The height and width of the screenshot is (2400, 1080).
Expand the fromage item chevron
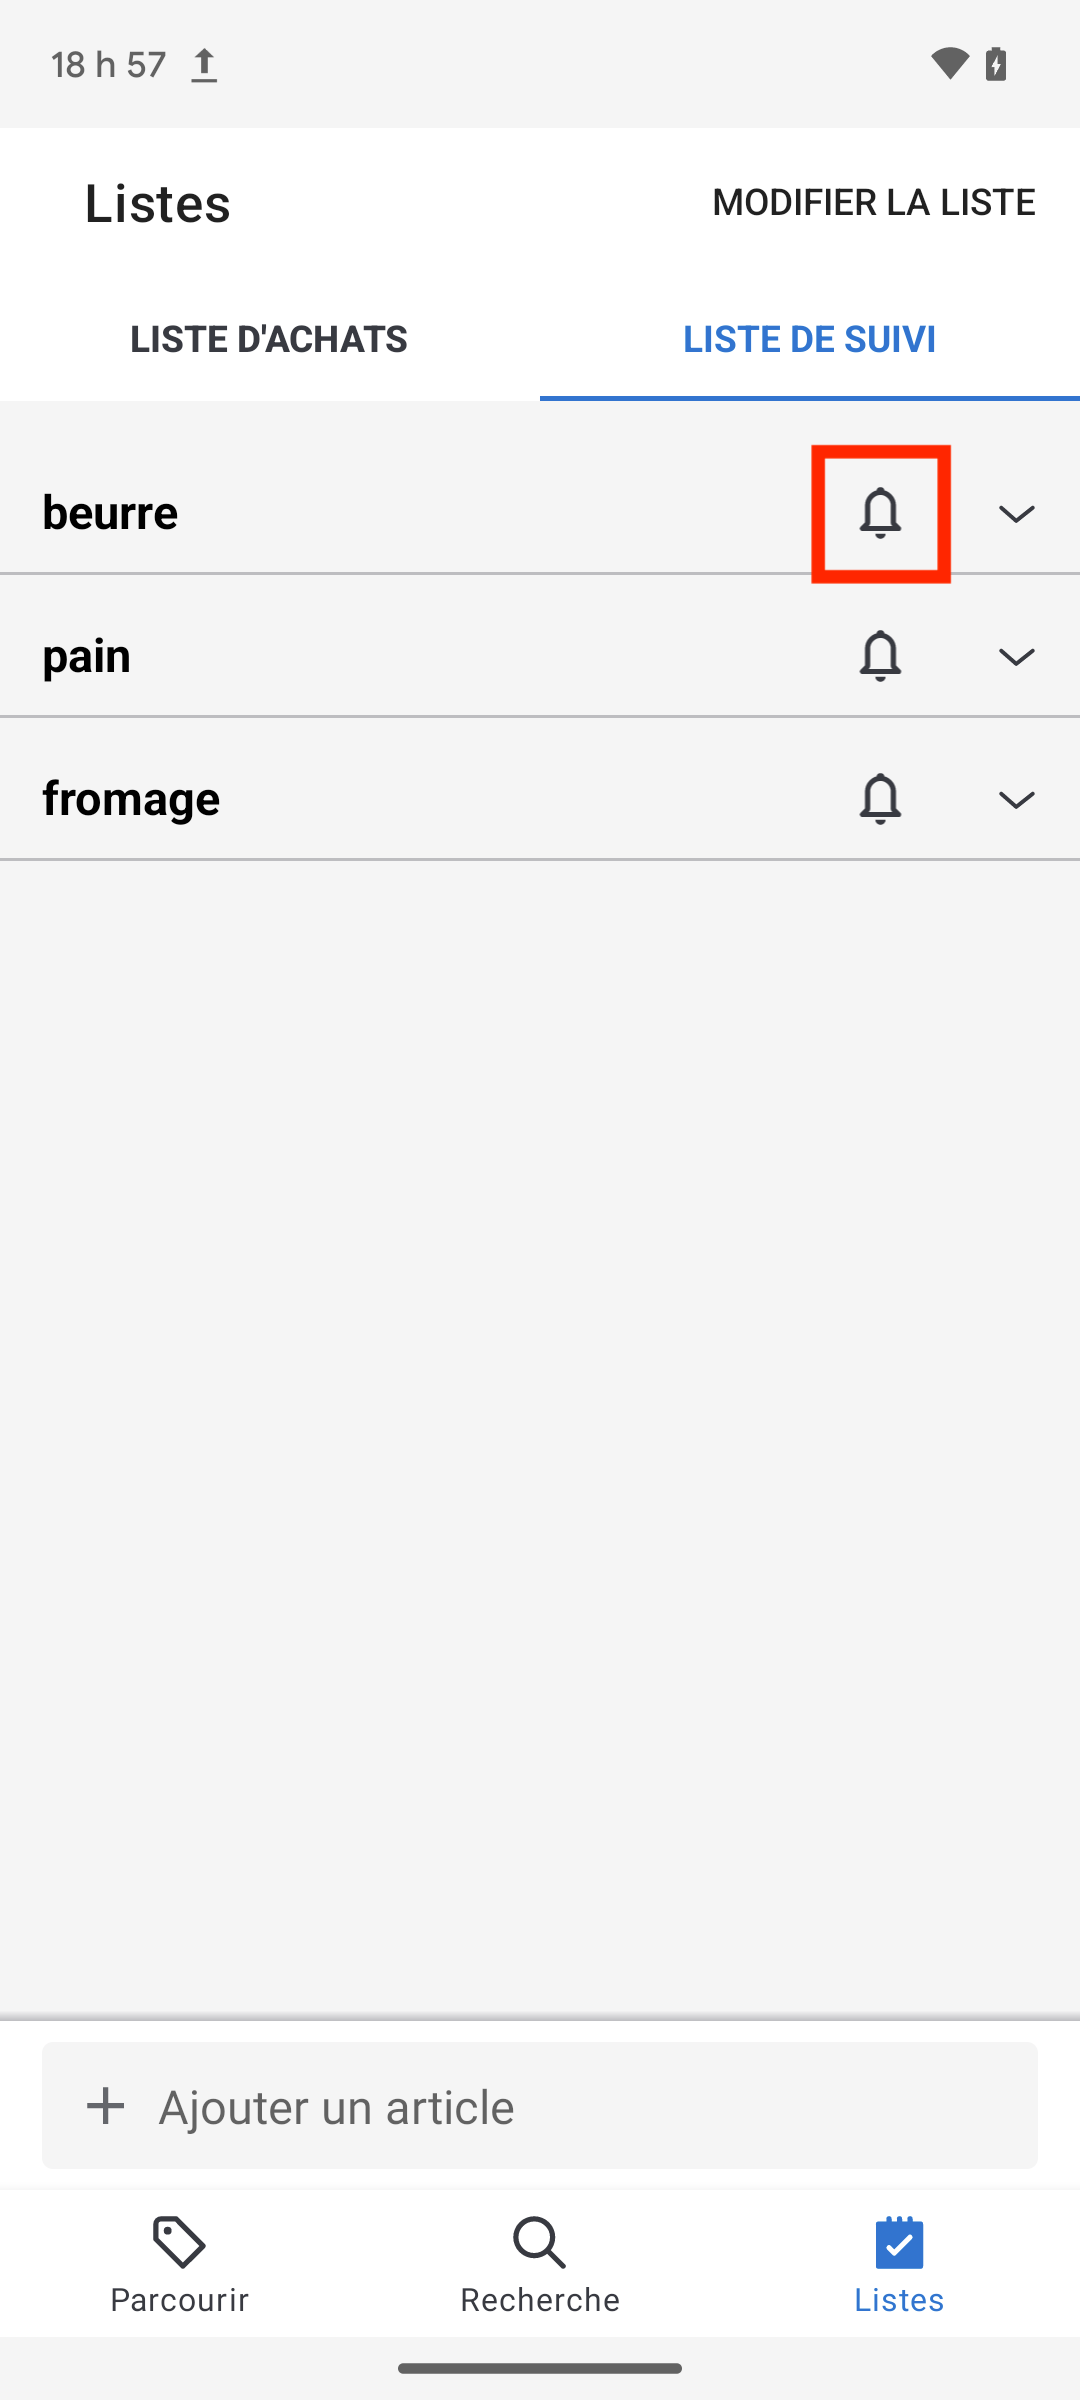[x=1016, y=800]
